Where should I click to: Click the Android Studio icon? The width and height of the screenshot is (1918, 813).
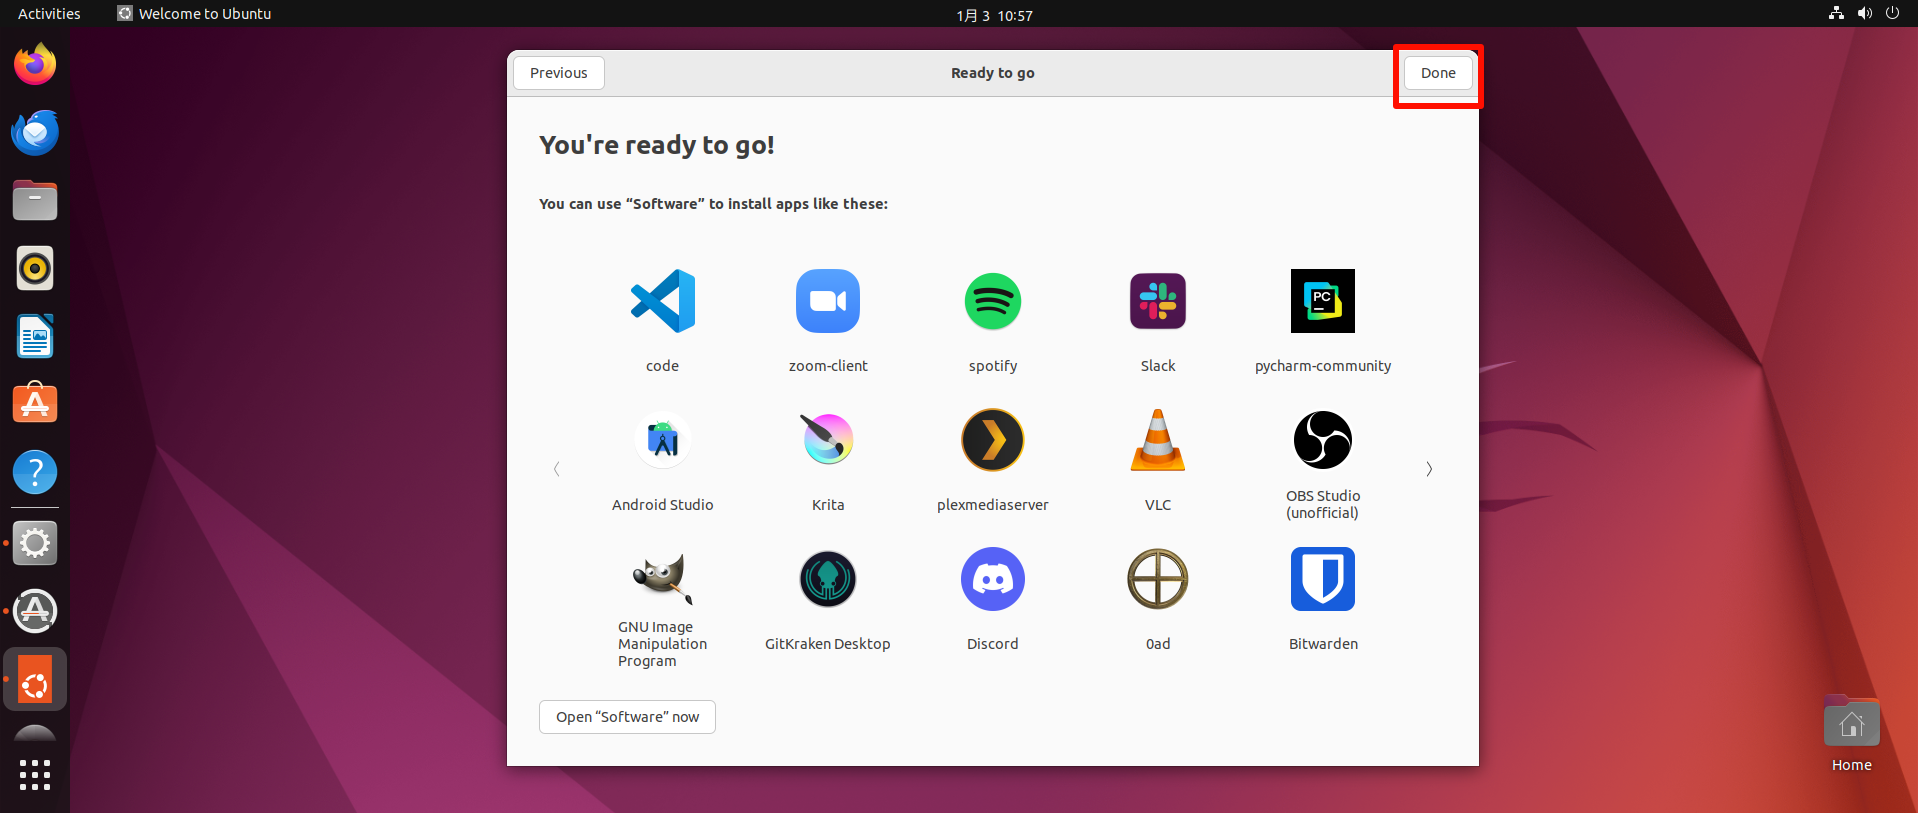click(x=663, y=440)
